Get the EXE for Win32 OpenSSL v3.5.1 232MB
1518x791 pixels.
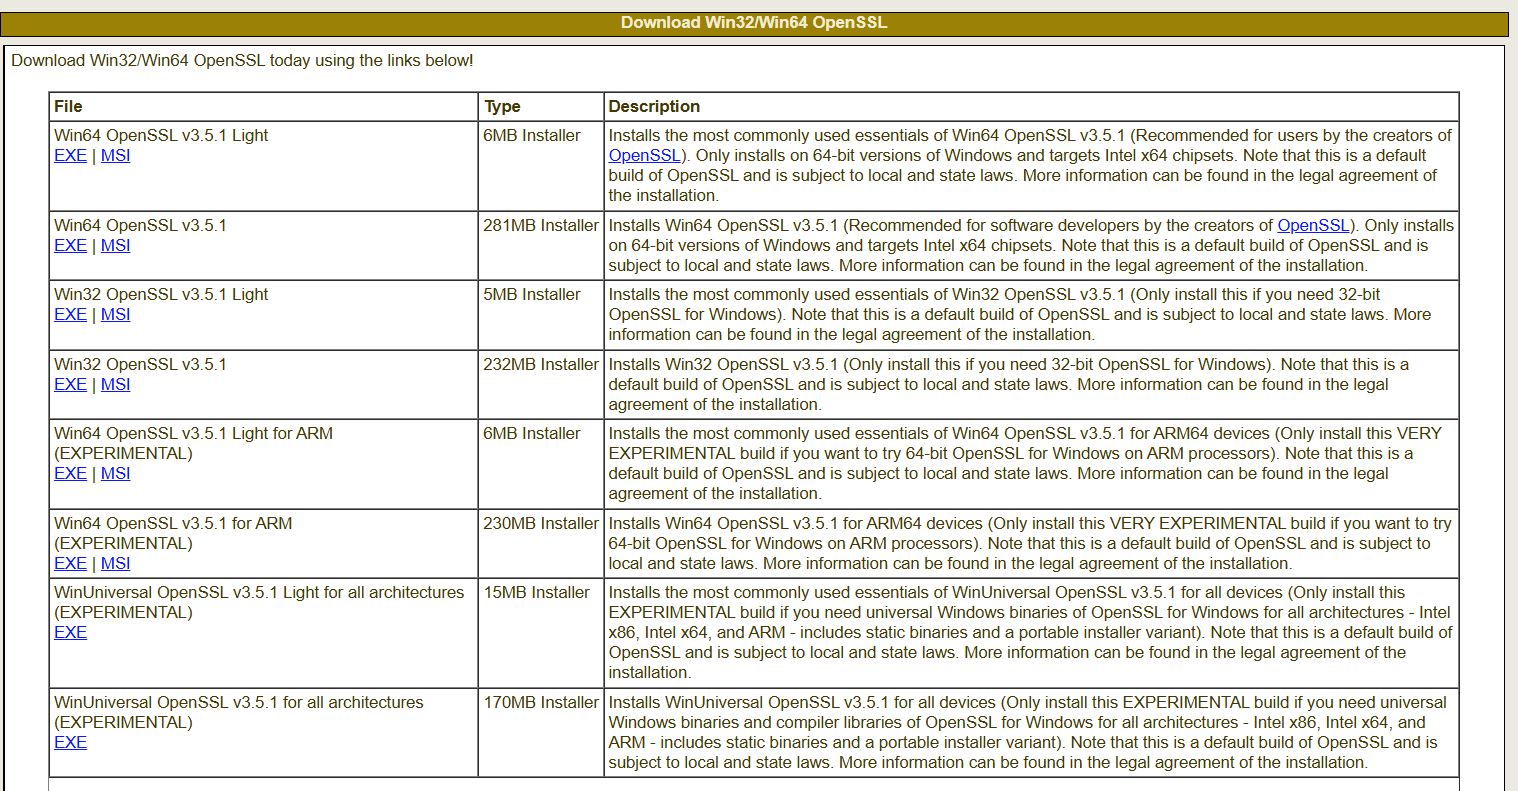(x=70, y=385)
